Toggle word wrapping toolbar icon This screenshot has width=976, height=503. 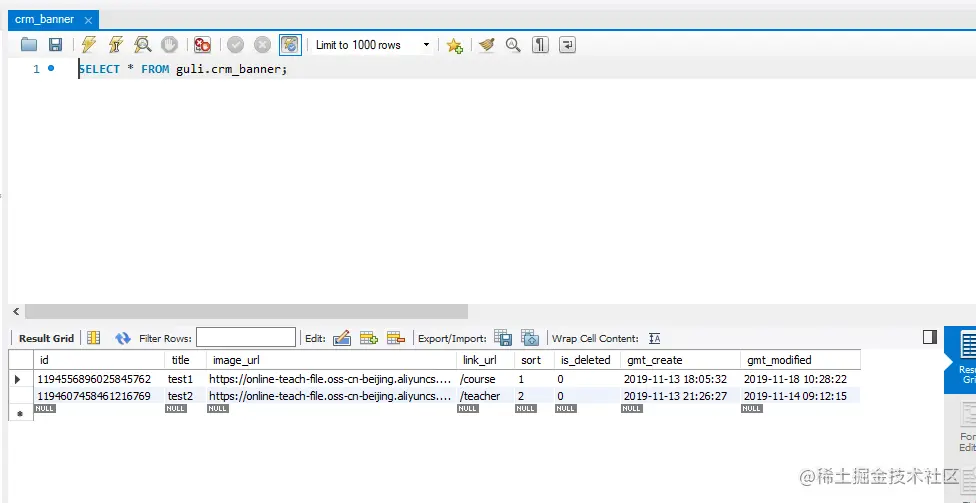click(567, 44)
